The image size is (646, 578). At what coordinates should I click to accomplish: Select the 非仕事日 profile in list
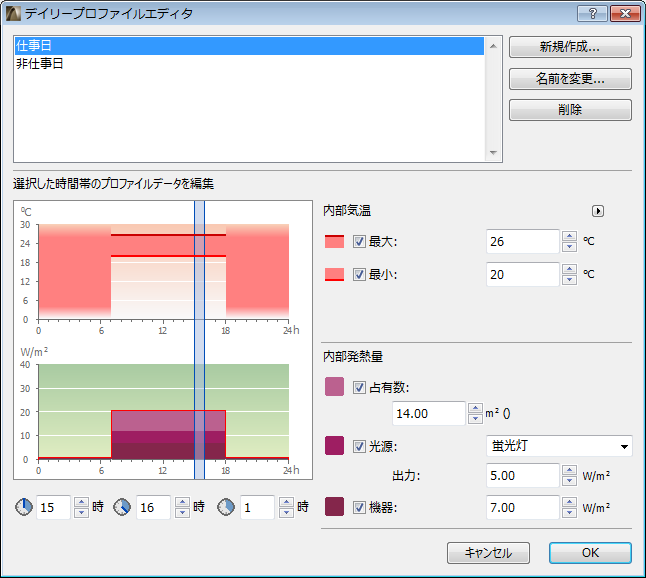pos(249,63)
